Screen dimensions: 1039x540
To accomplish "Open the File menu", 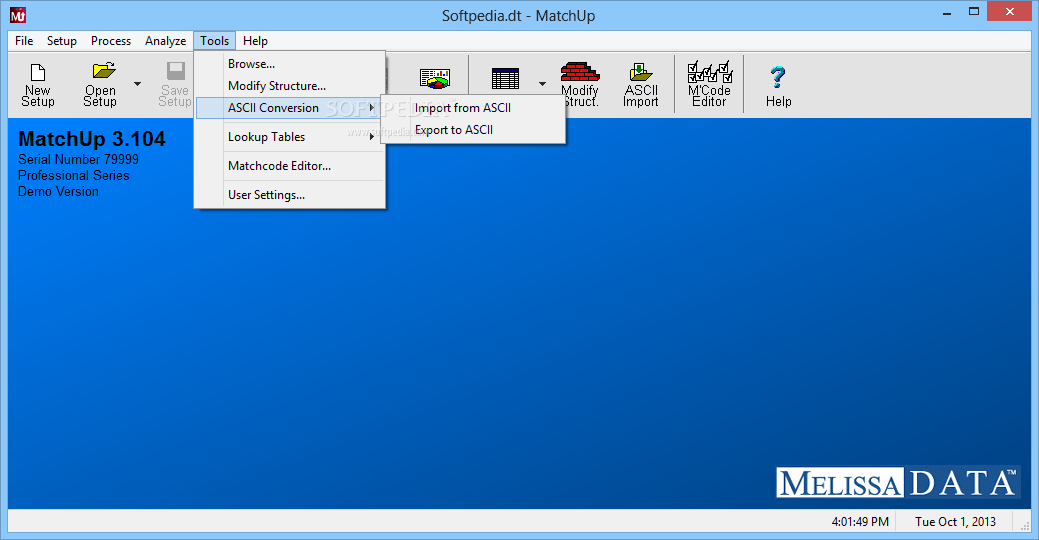I will click(24, 41).
